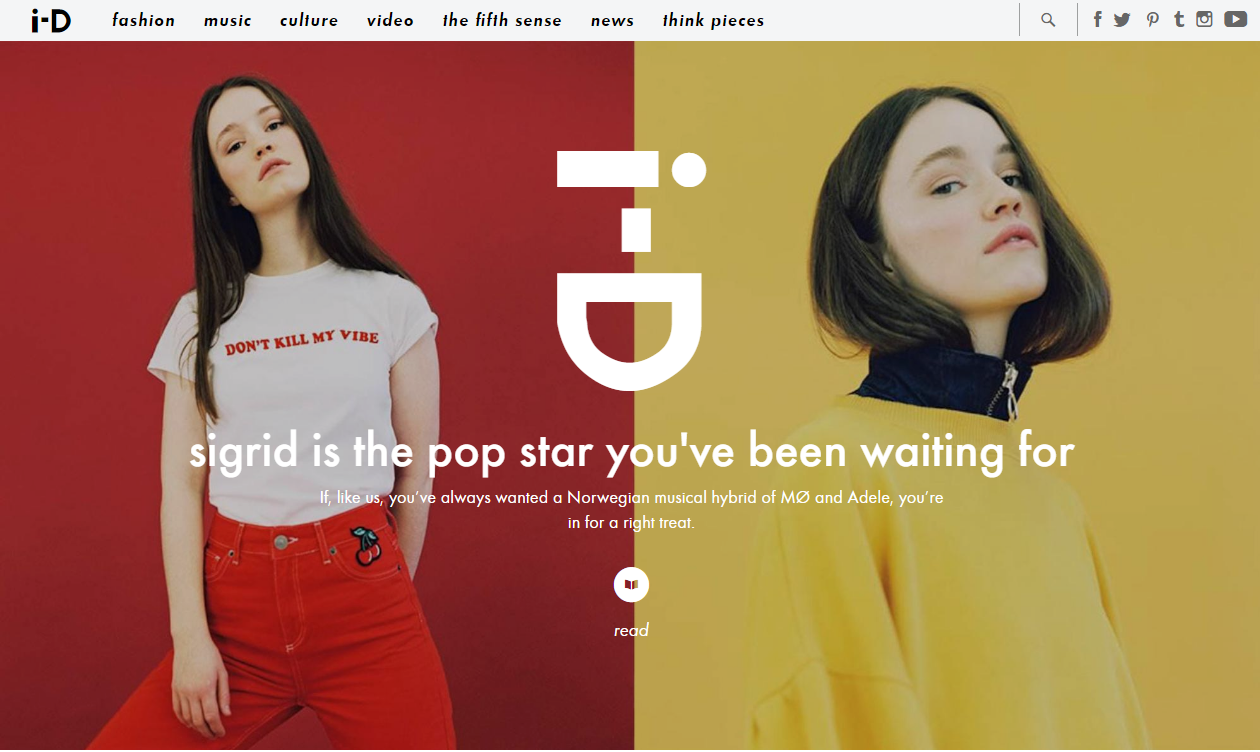This screenshot has height=752, width=1260.
Task: Open the Instagram icon link
Action: point(1204,19)
